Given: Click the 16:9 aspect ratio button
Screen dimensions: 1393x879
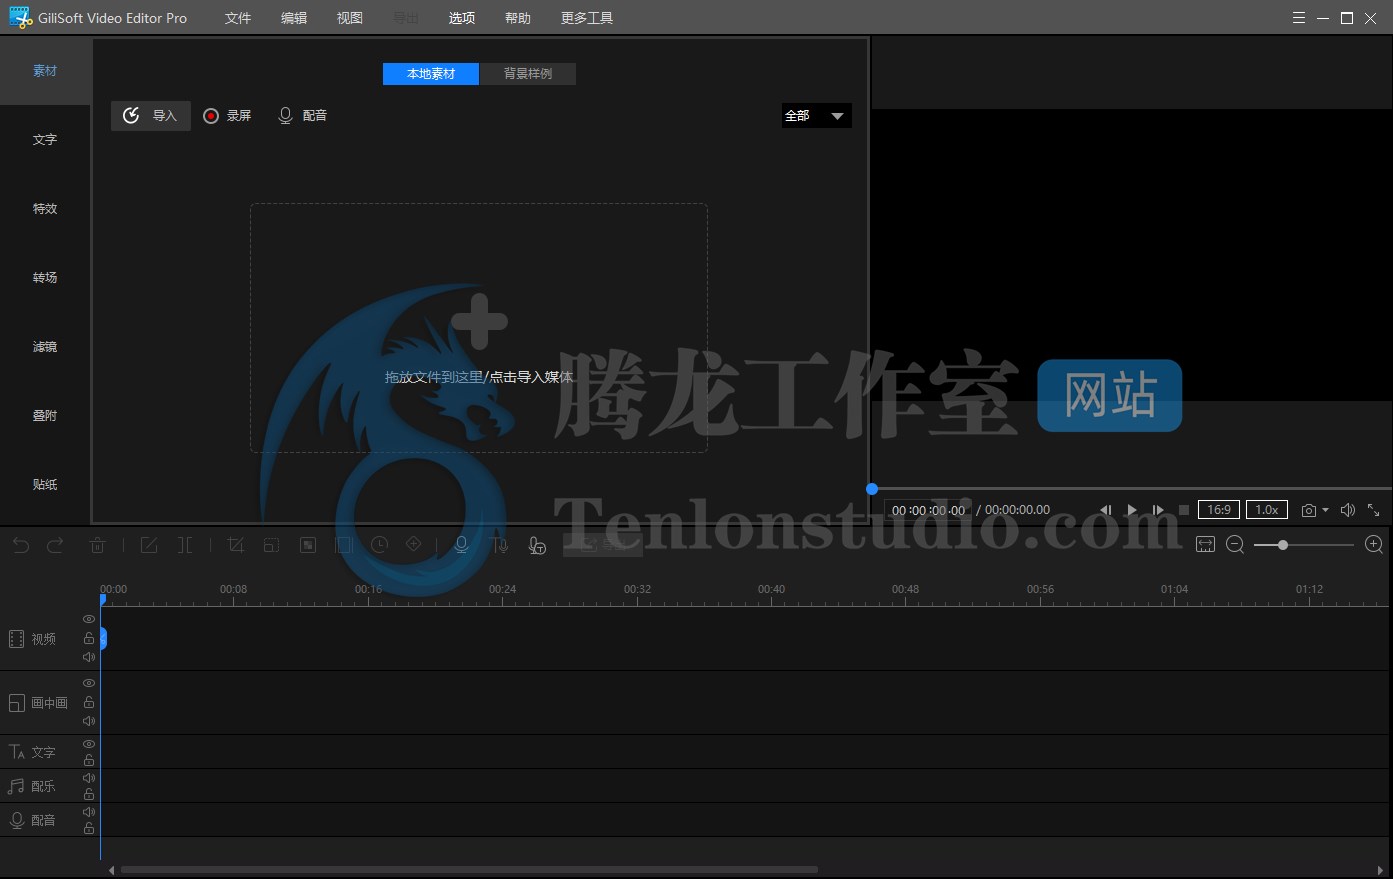Looking at the screenshot, I should coord(1219,510).
